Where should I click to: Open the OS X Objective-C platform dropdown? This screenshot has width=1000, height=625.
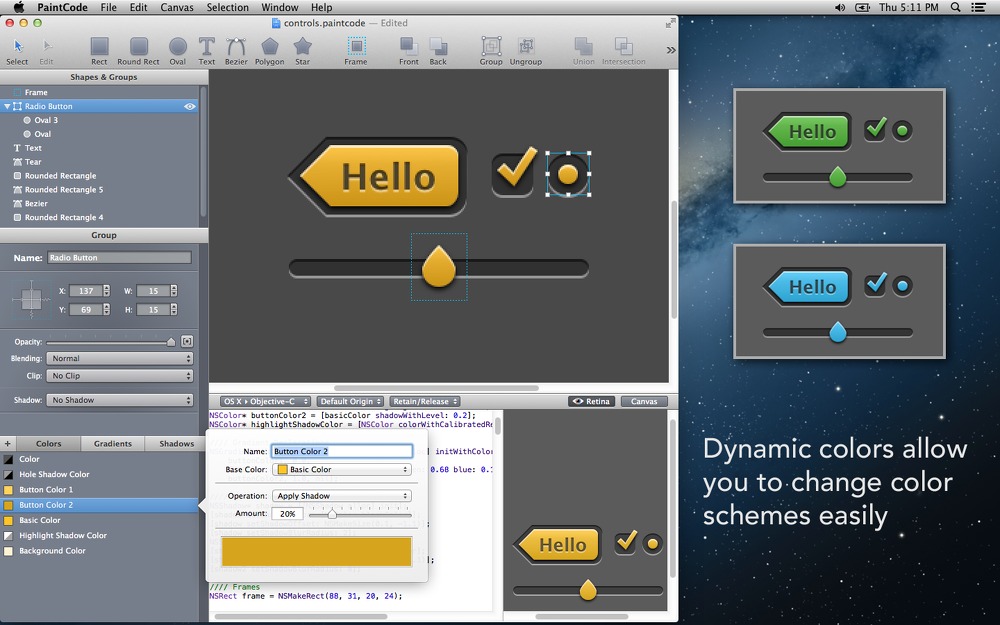(x=265, y=401)
